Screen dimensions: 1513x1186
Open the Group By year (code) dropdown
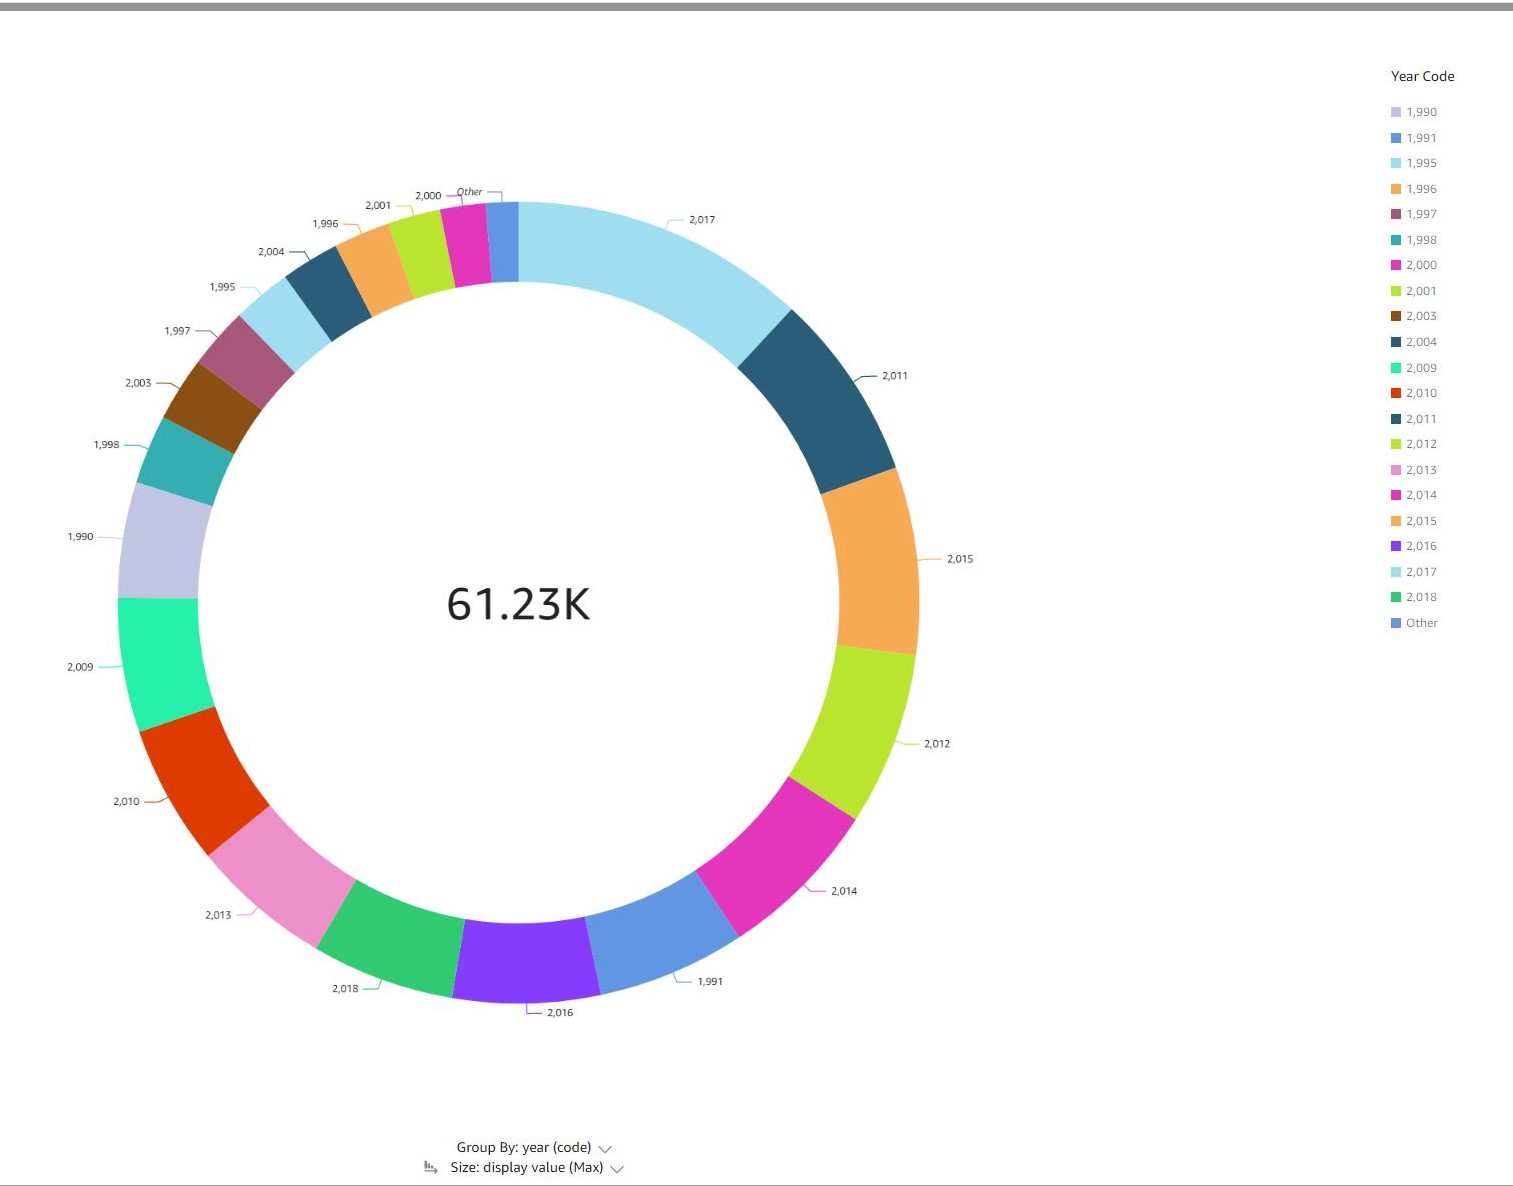click(x=605, y=1149)
